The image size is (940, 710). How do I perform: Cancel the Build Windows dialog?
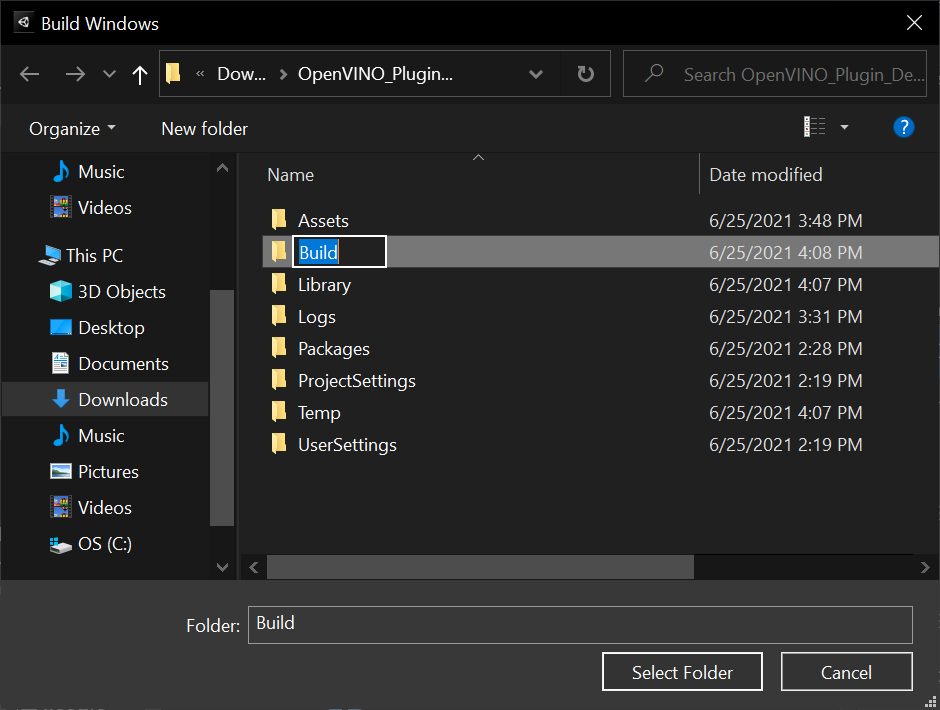(846, 673)
